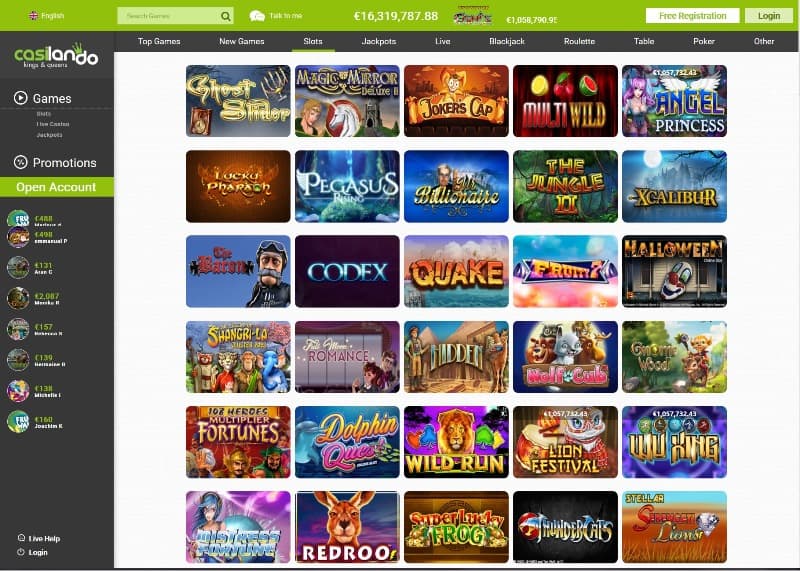Click the Casilando logo
This screenshot has height=571, width=800.
(x=56, y=56)
